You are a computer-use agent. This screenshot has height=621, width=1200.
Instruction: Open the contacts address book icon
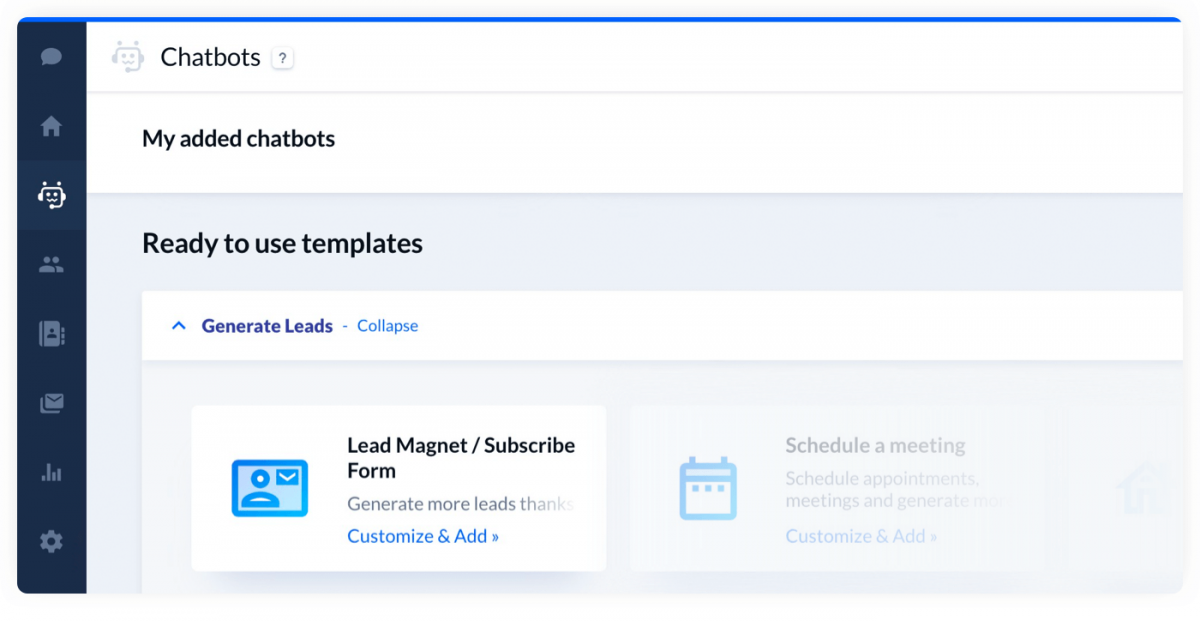(x=51, y=334)
